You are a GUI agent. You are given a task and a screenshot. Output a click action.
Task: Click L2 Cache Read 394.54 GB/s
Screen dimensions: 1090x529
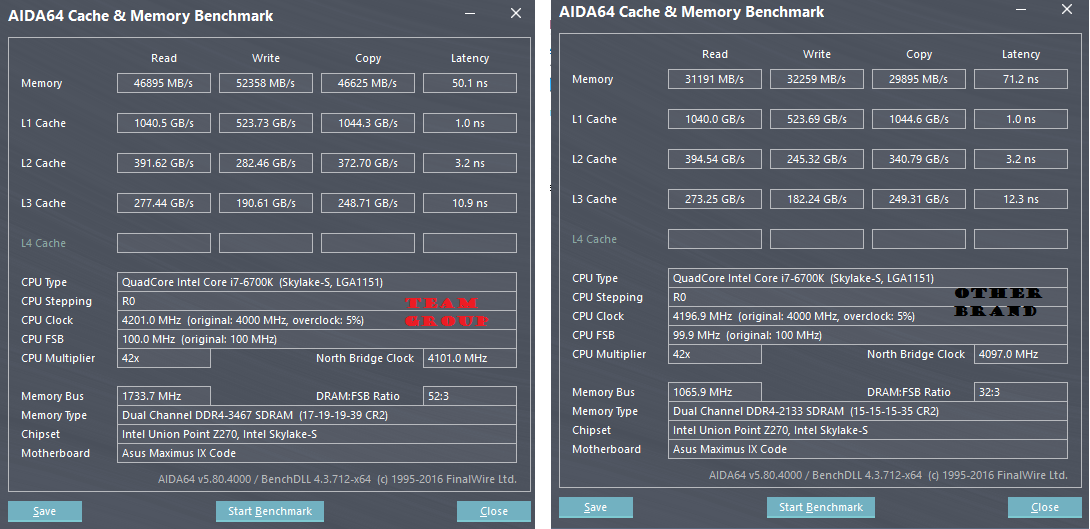click(x=715, y=159)
